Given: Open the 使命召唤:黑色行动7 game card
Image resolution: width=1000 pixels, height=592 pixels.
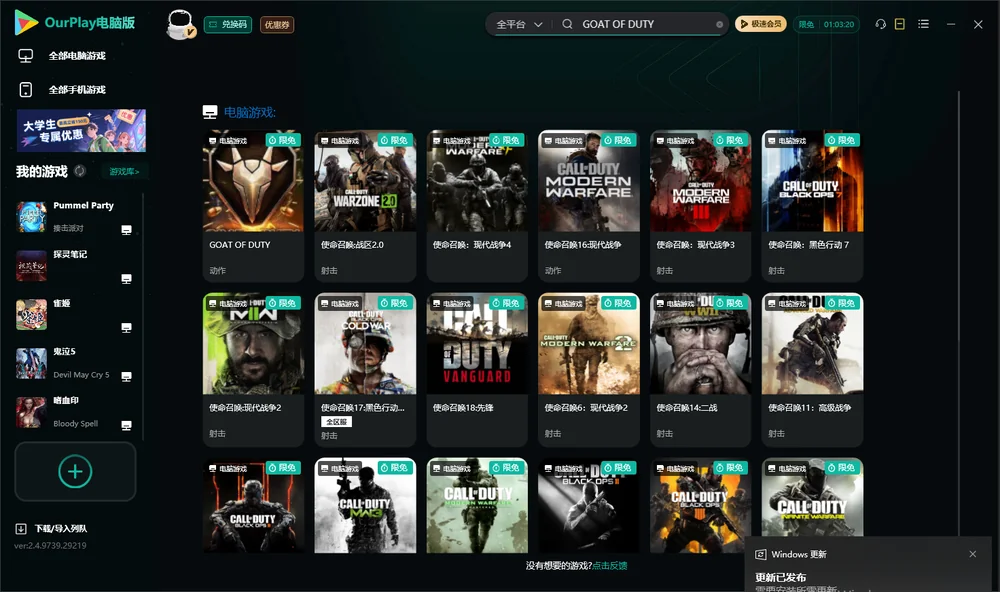Looking at the screenshot, I should click(x=812, y=205).
